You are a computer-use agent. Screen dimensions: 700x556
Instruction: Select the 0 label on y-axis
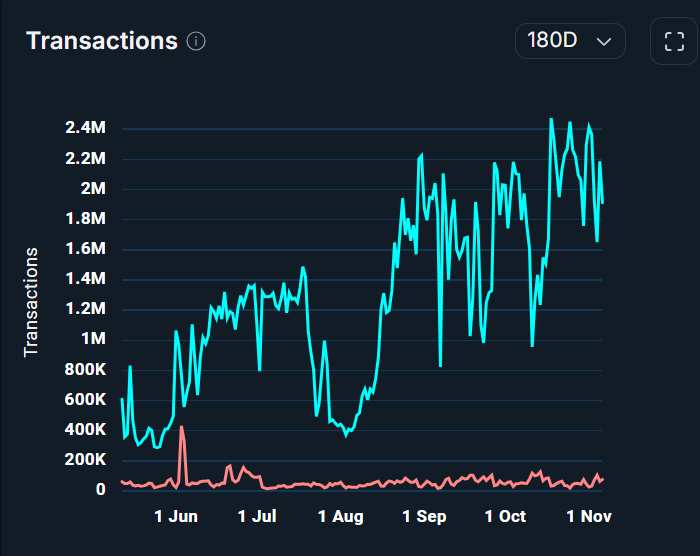tap(100, 490)
